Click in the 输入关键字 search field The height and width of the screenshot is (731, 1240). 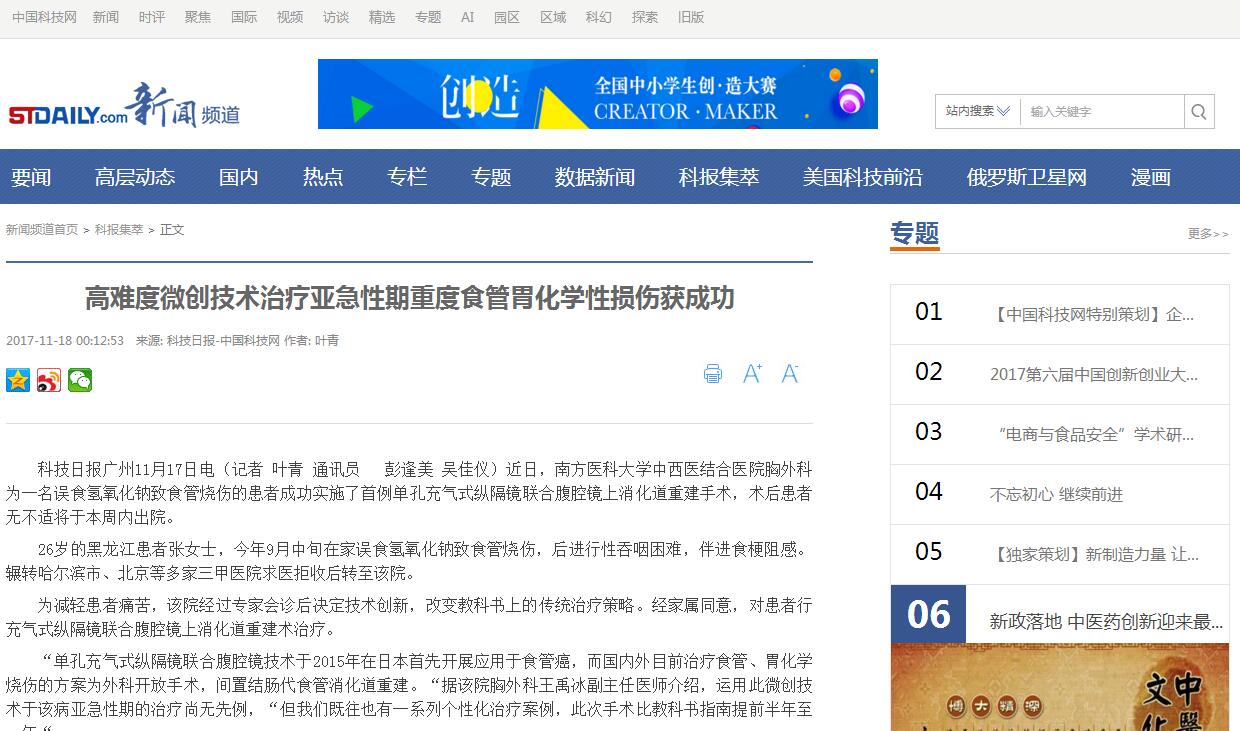click(x=1100, y=112)
